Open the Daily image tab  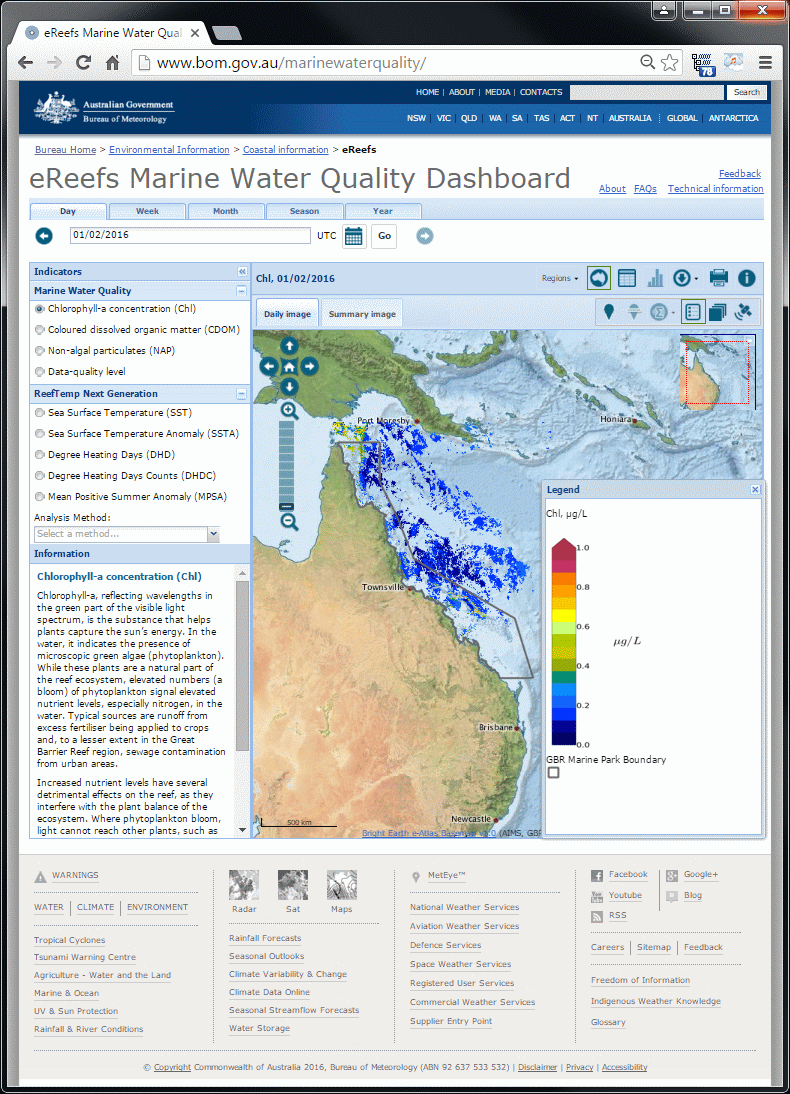point(288,313)
